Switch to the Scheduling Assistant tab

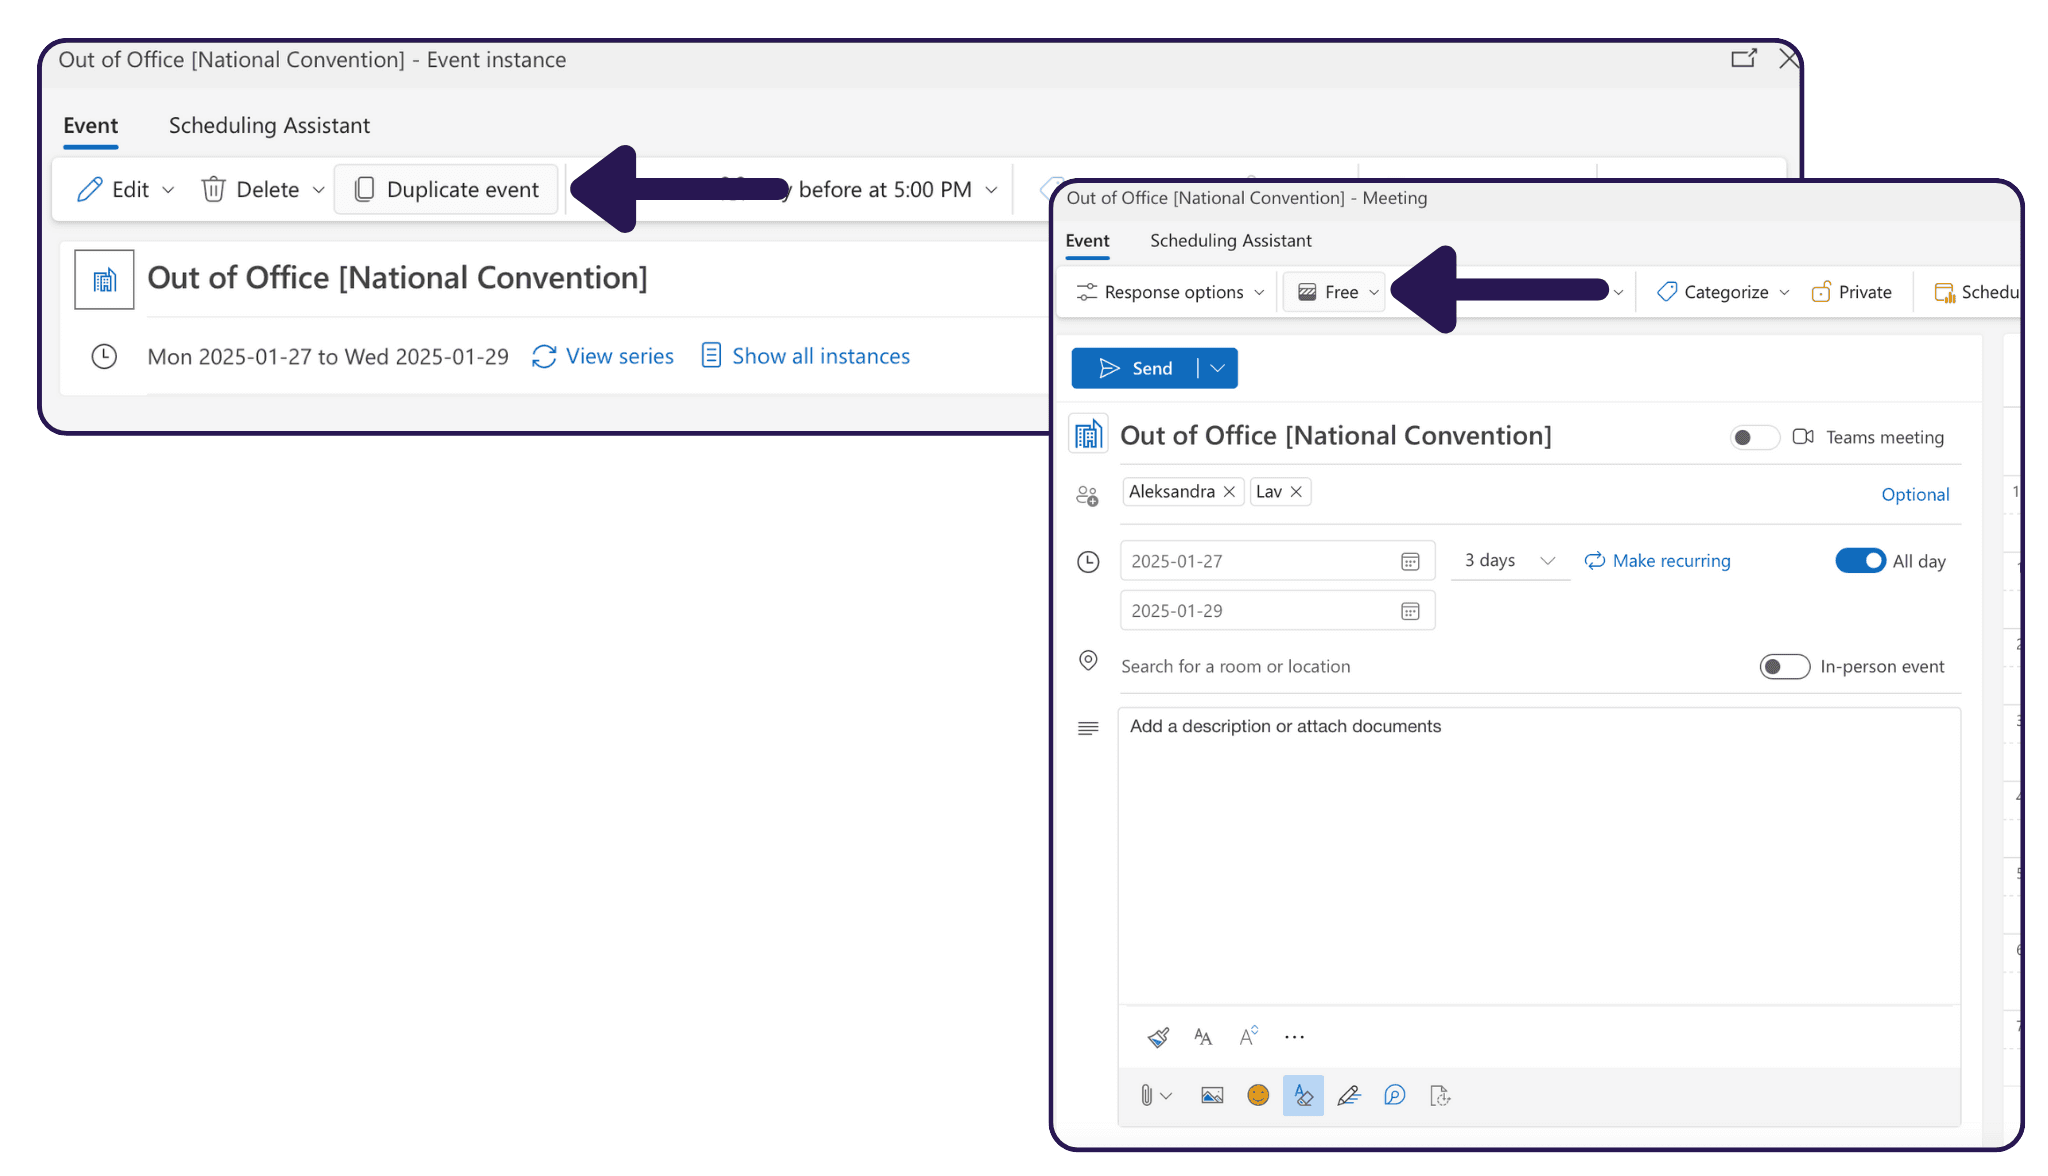tap(1229, 239)
